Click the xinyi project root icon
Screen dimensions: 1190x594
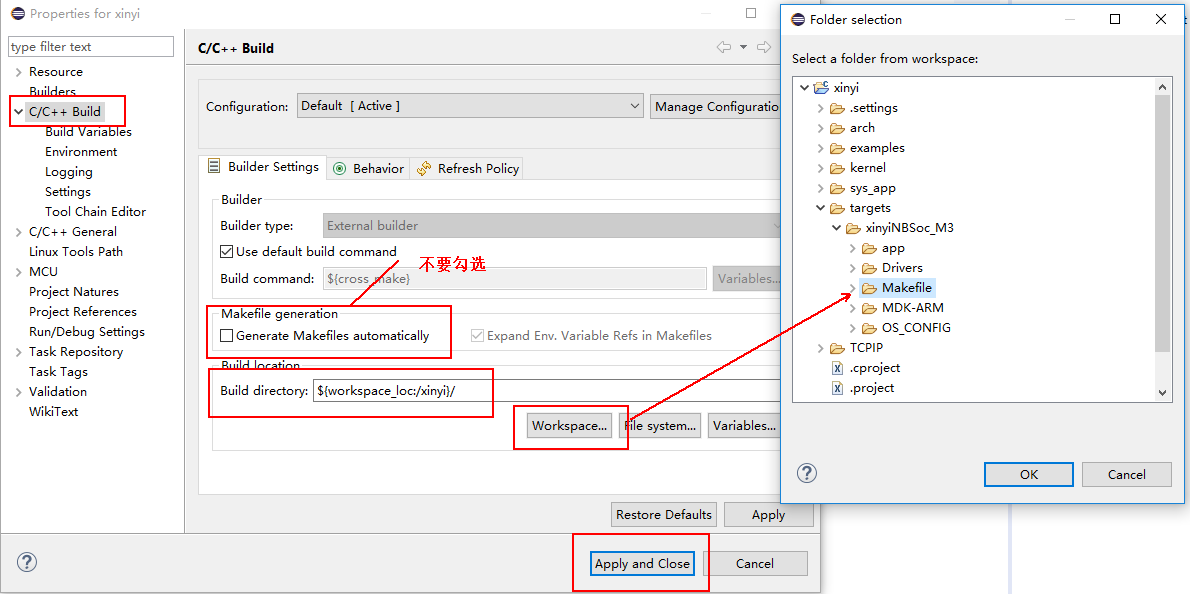coord(821,88)
